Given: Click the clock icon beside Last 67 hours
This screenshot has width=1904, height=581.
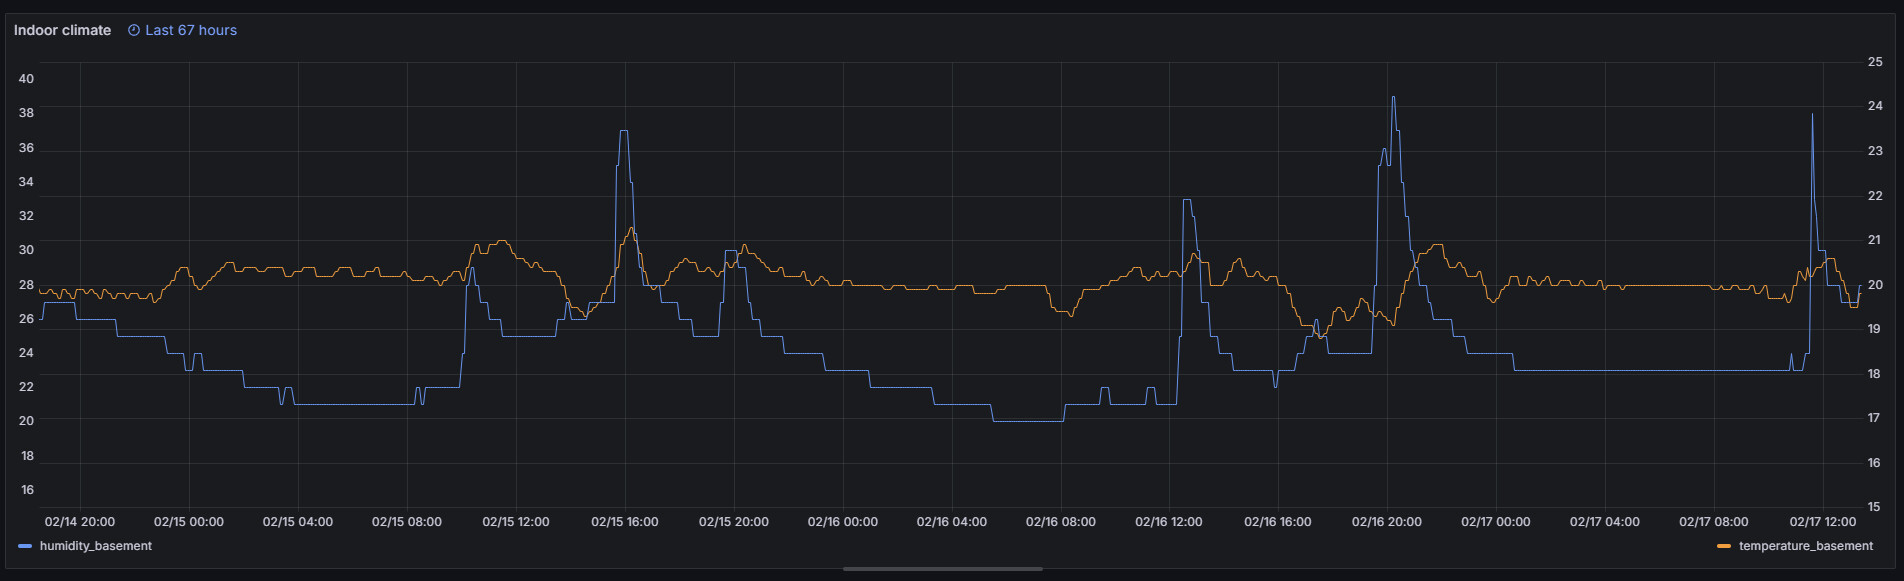Looking at the screenshot, I should 134,30.
